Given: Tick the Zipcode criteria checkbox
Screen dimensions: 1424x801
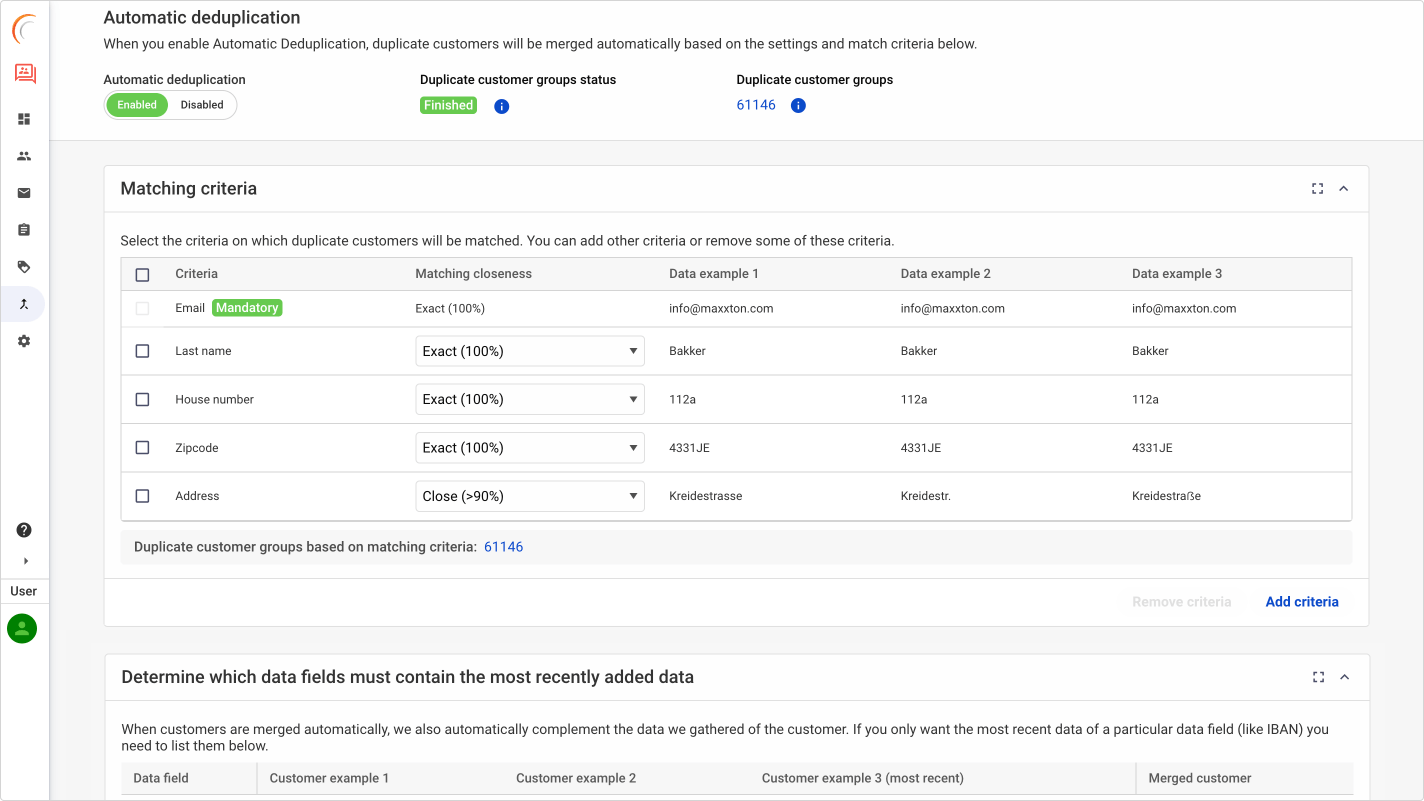Looking at the screenshot, I should coord(142,448).
